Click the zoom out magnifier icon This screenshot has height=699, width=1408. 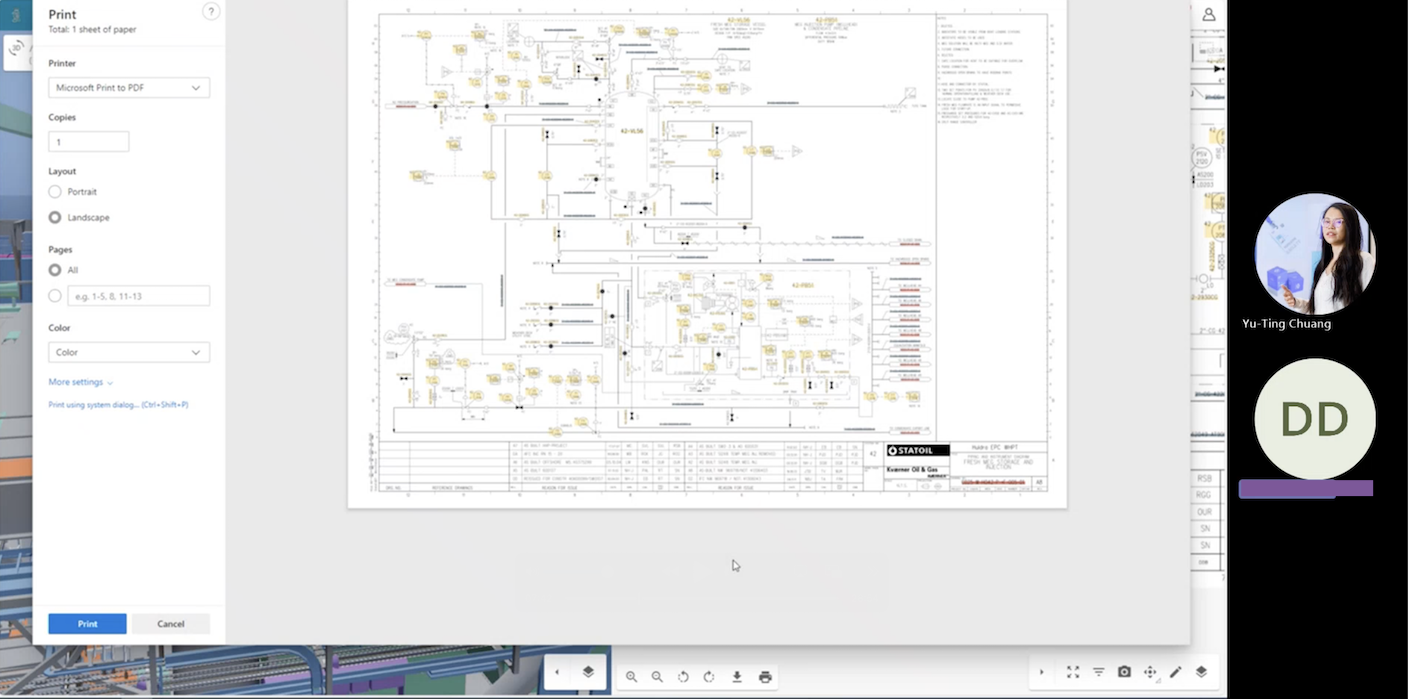click(657, 676)
